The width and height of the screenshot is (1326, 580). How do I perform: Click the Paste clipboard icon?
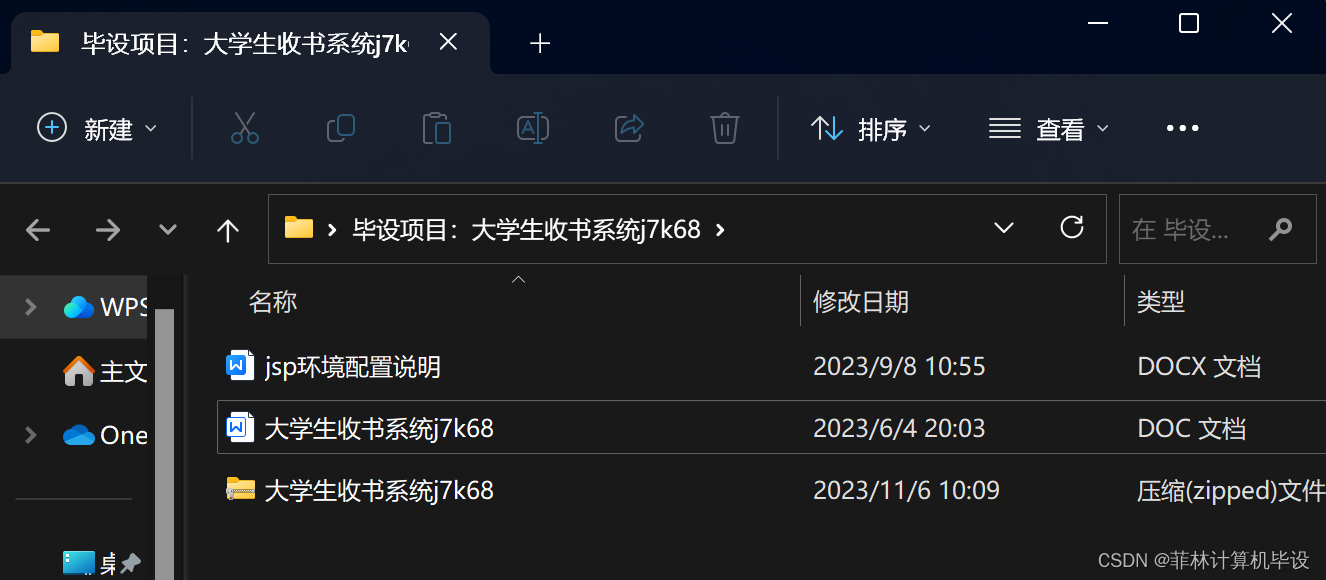437,128
